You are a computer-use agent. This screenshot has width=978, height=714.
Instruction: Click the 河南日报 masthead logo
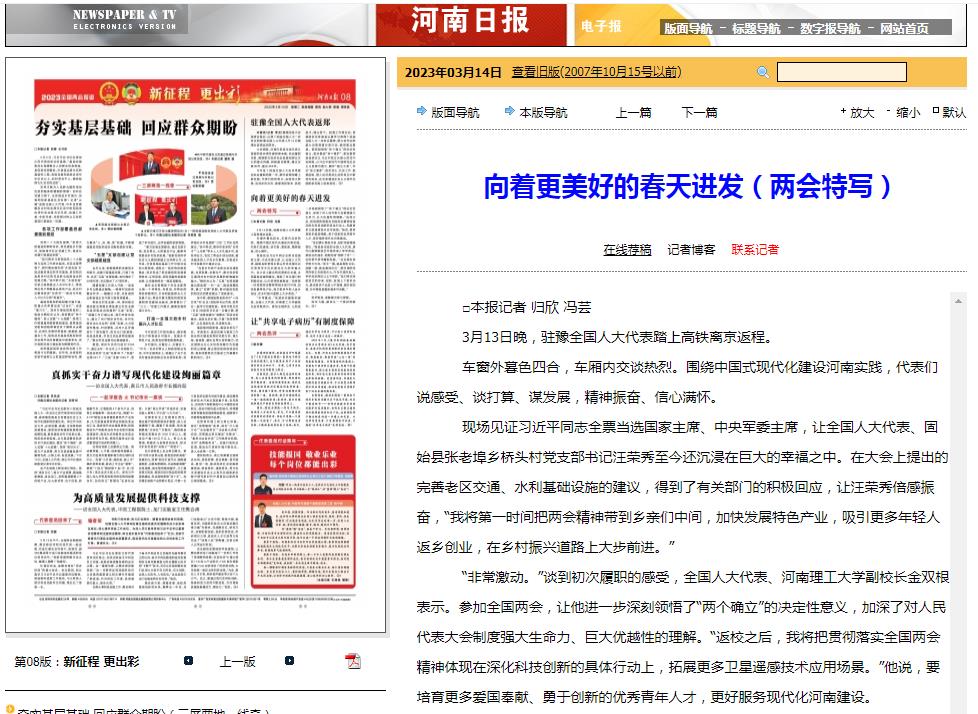tap(470, 21)
